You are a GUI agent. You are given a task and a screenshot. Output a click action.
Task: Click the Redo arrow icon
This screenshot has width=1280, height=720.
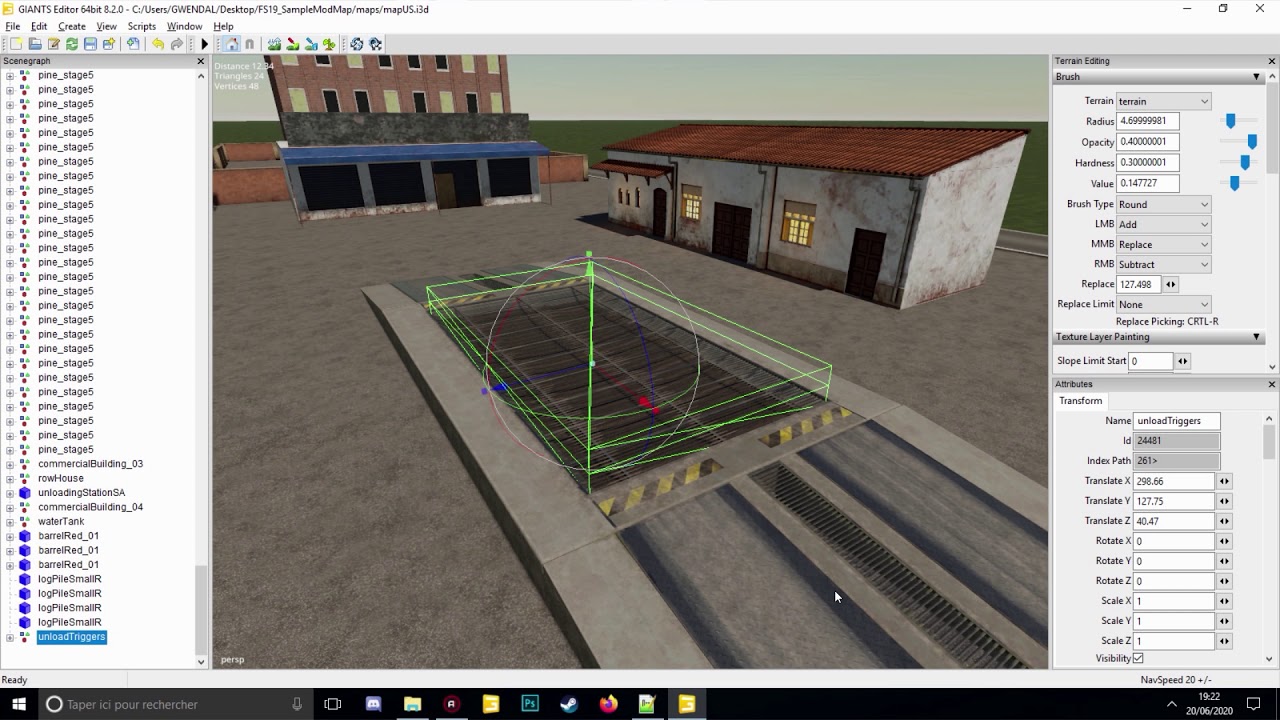coord(177,44)
